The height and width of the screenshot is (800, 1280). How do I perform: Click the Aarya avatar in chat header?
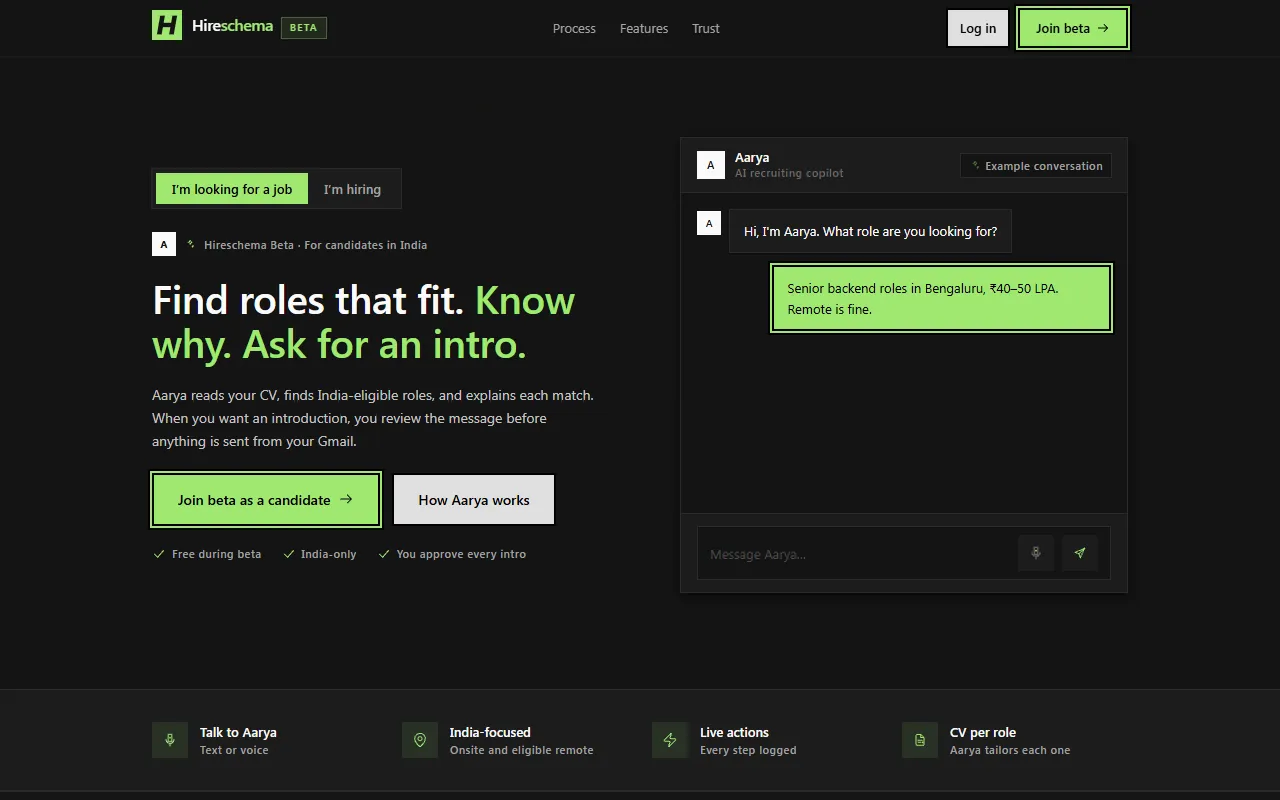(x=711, y=165)
